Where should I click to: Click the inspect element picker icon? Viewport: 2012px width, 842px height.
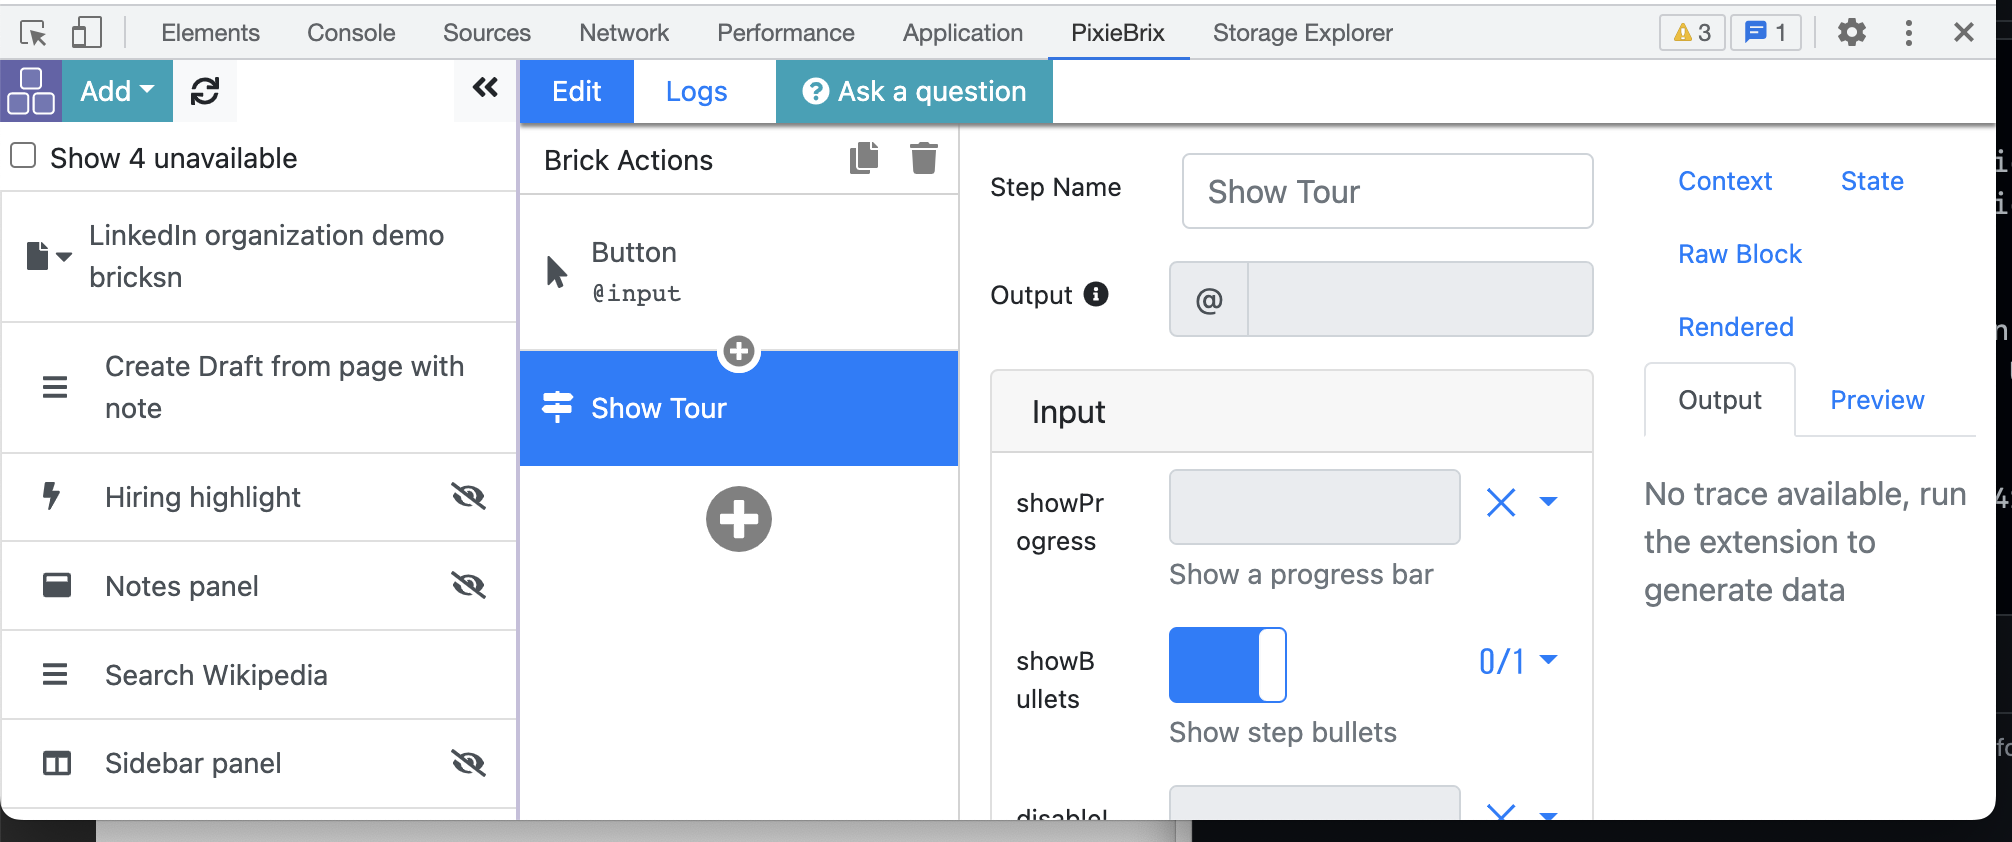[33, 33]
